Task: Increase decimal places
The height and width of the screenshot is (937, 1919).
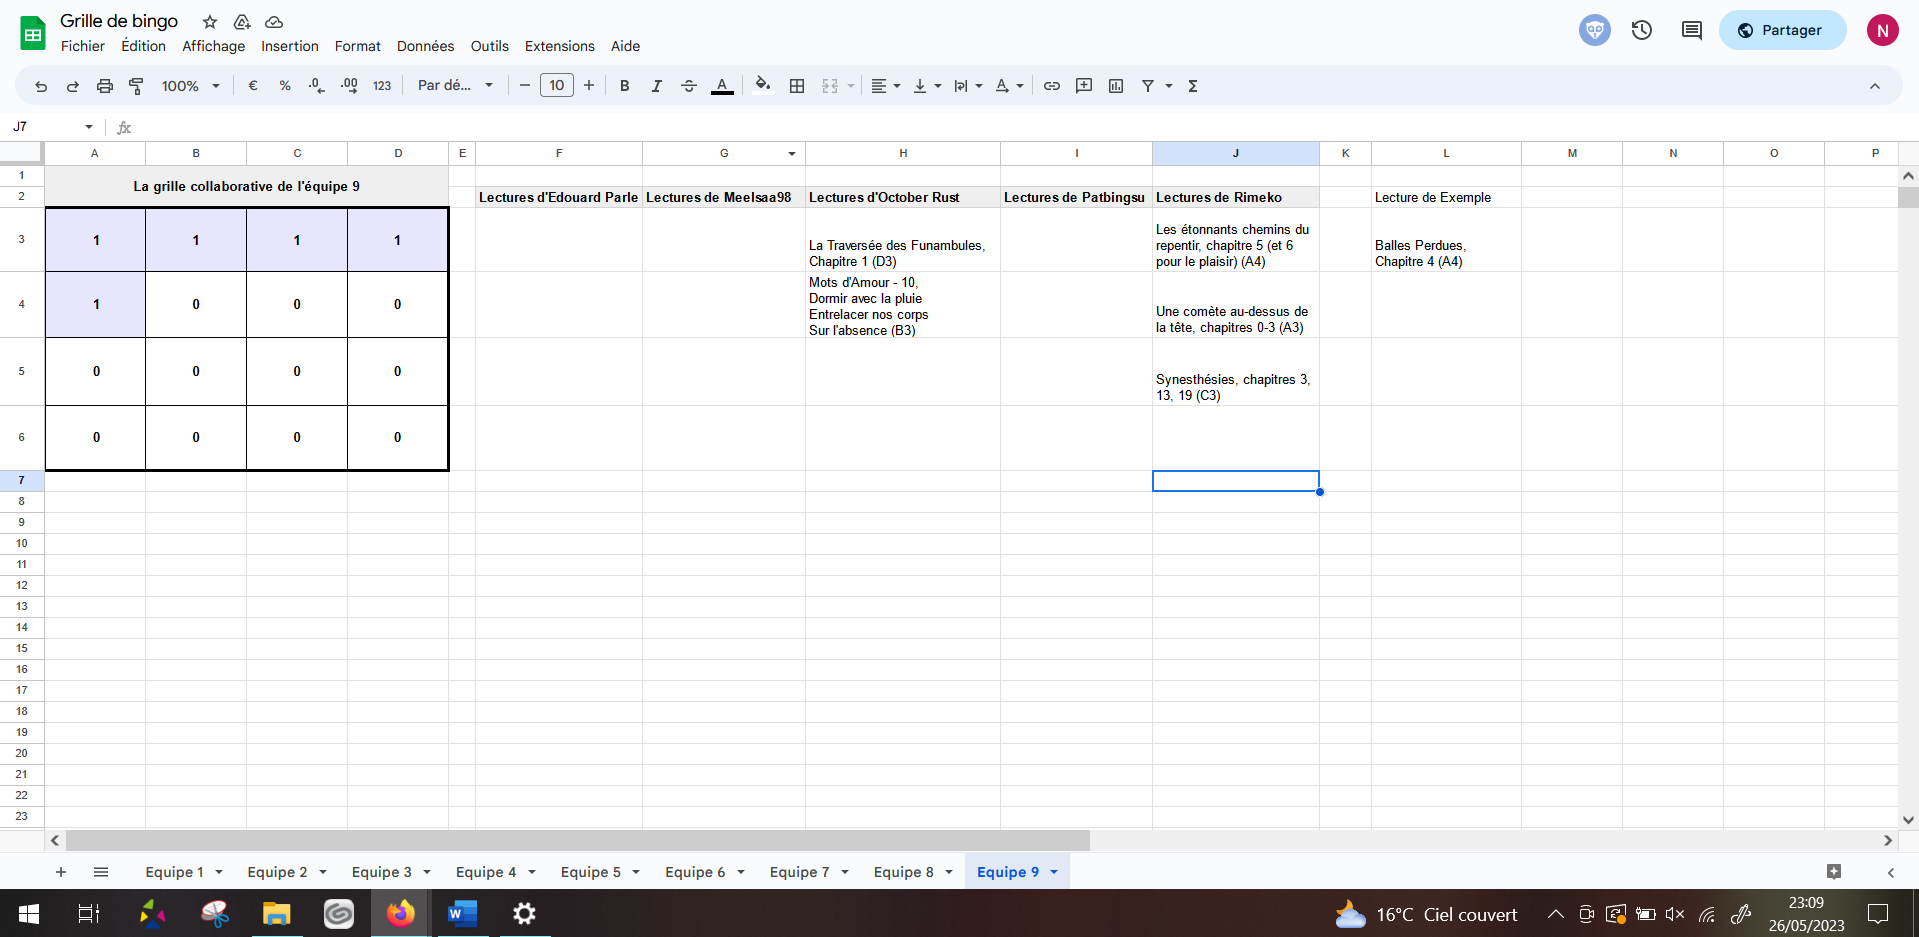Action: pos(349,86)
